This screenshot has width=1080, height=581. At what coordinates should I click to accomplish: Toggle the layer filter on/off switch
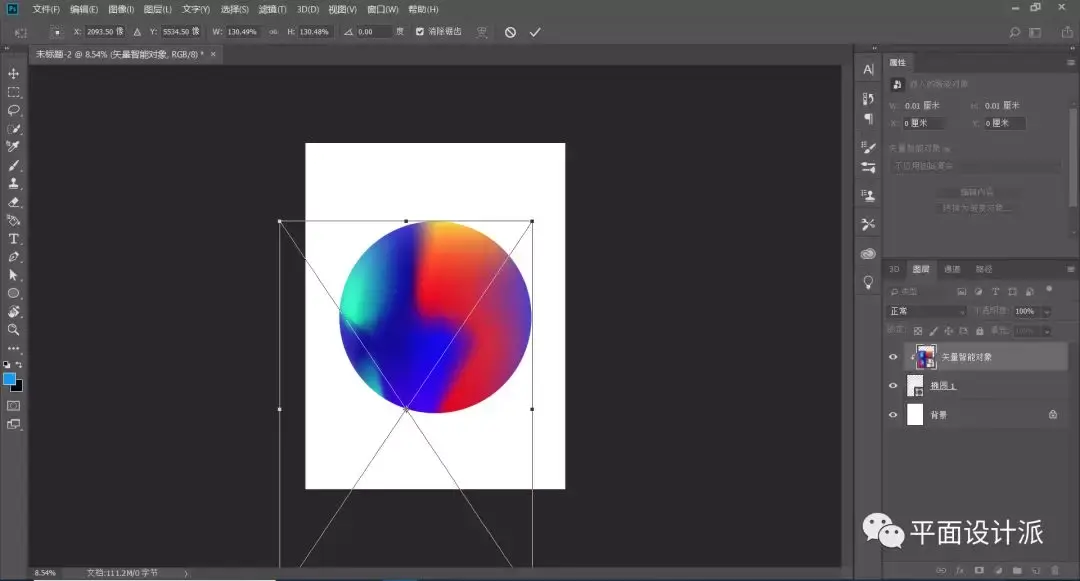tap(1049, 290)
